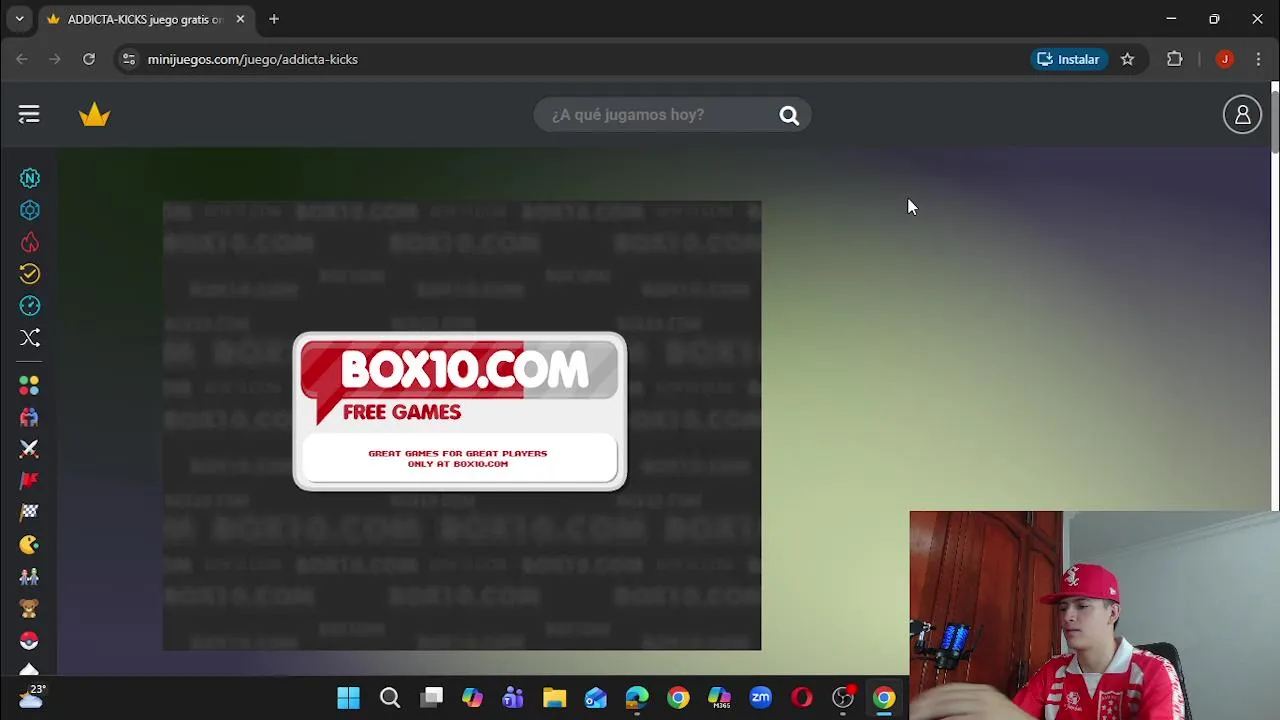
Task: Click the BOX10.COM free games banner
Action: (x=460, y=412)
